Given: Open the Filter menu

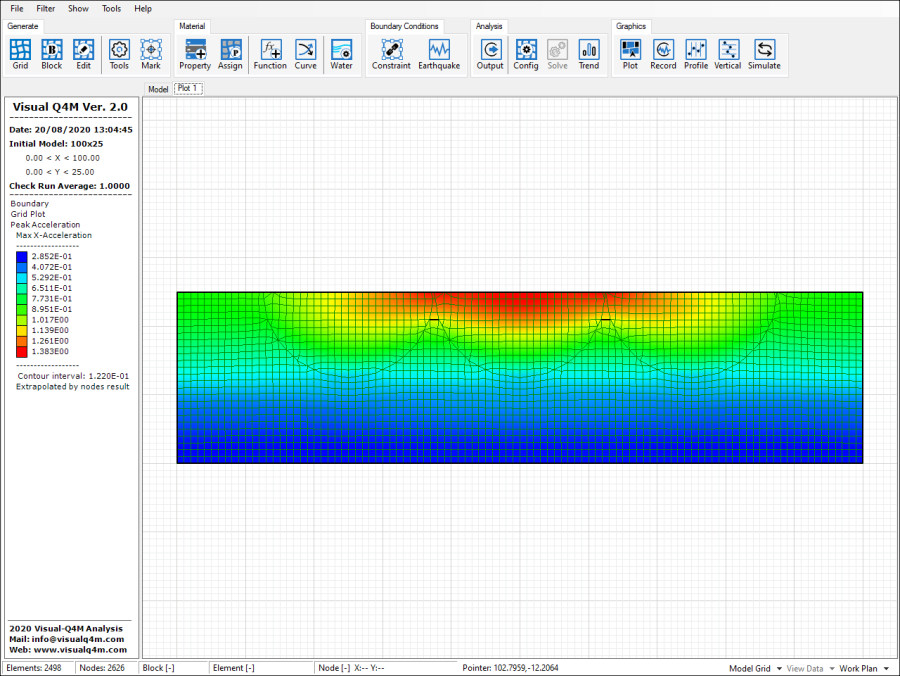Looking at the screenshot, I should pyautogui.click(x=46, y=9).
